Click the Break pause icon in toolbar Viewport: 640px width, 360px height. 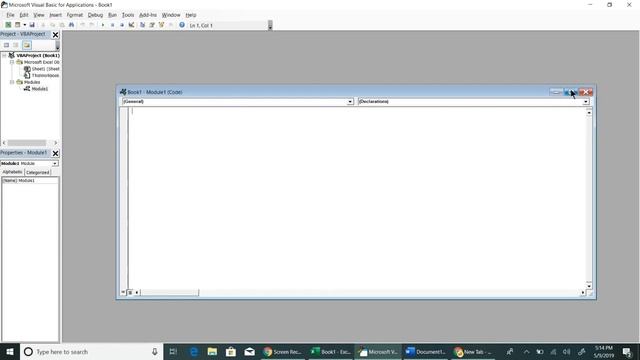pos(113,25)
